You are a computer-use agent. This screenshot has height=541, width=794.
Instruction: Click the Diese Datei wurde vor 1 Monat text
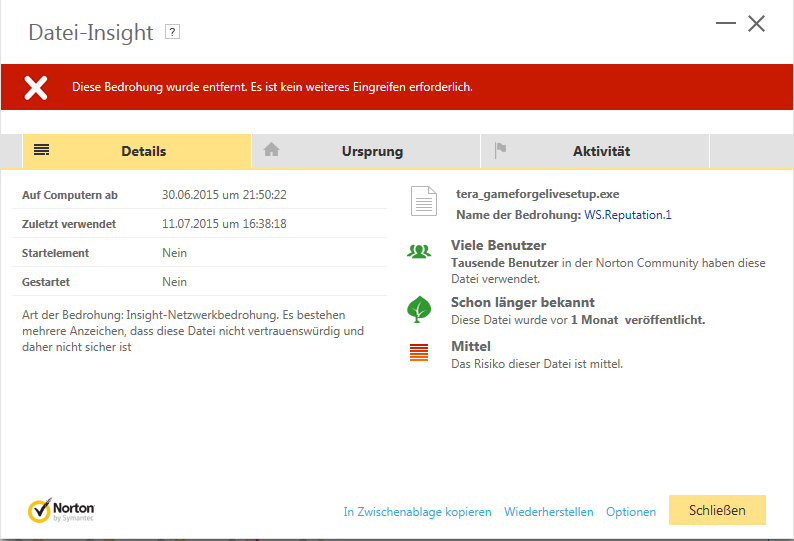578,320
